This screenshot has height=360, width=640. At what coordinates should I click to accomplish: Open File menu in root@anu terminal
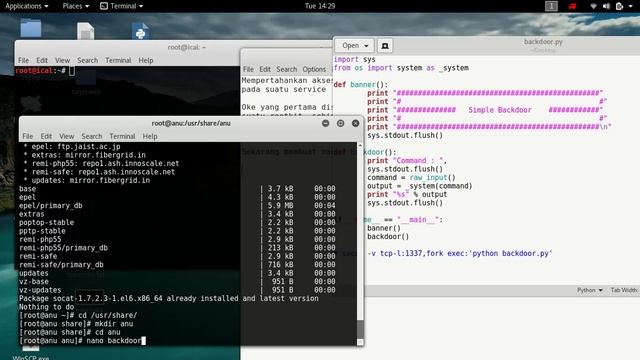coord(28,136)
